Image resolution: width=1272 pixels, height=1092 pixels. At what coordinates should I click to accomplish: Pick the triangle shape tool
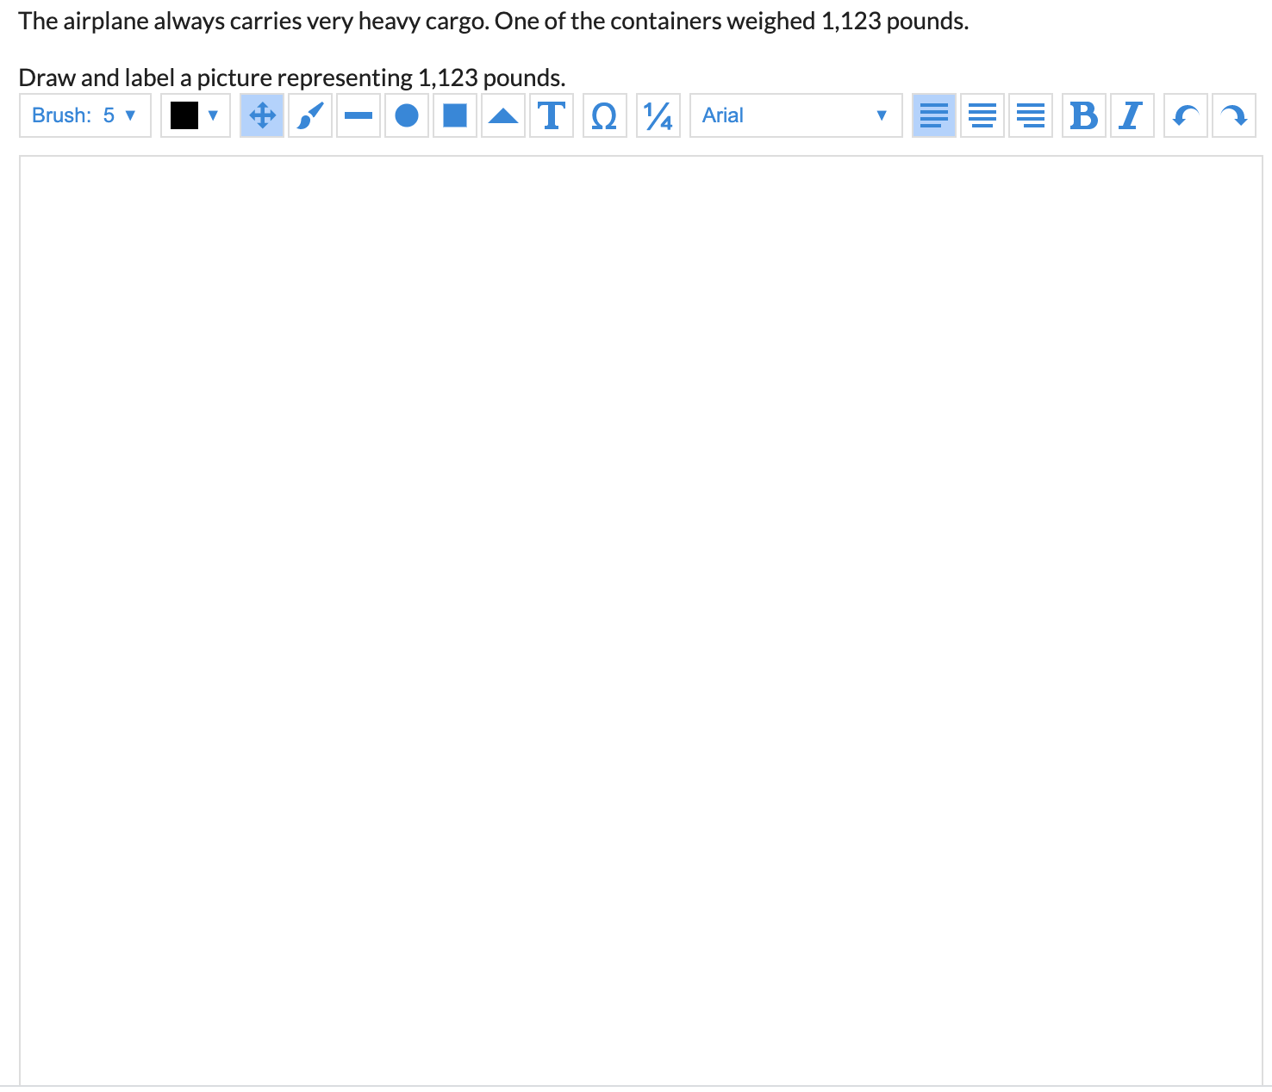click(x=503, y=116)
